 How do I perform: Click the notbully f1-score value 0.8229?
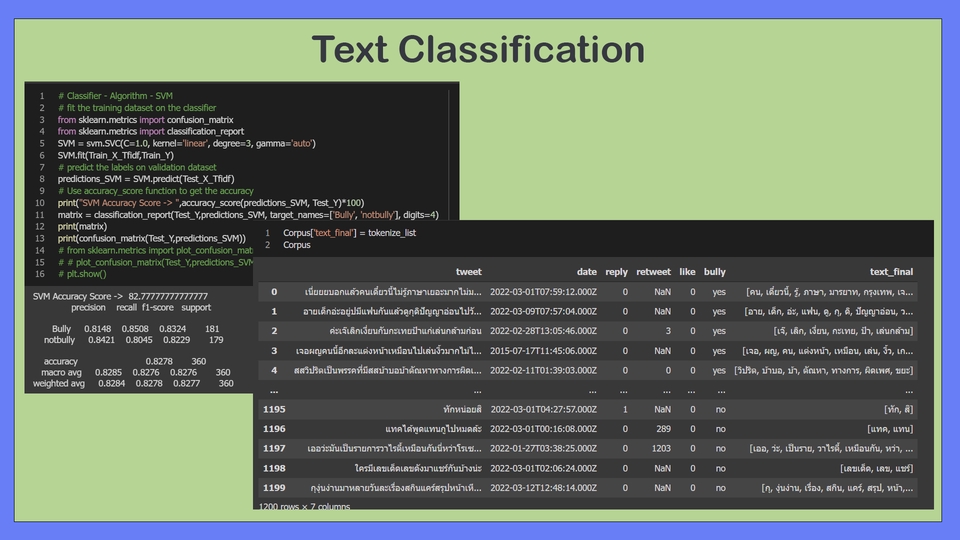176,340
